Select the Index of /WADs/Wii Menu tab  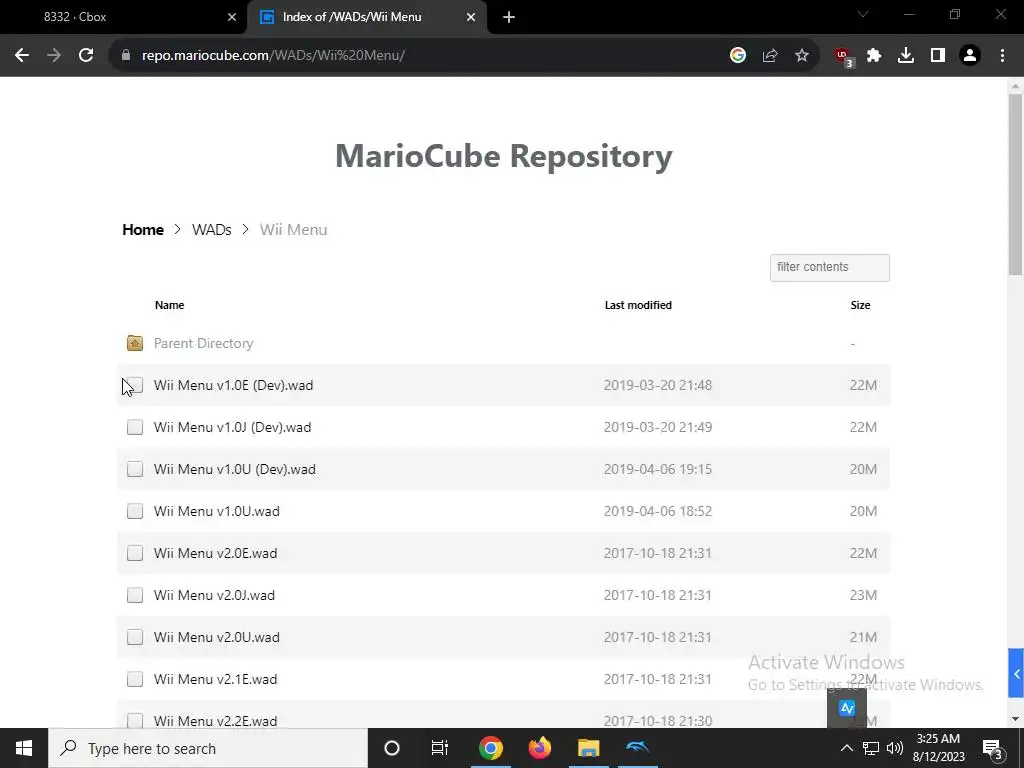[367, 18]
